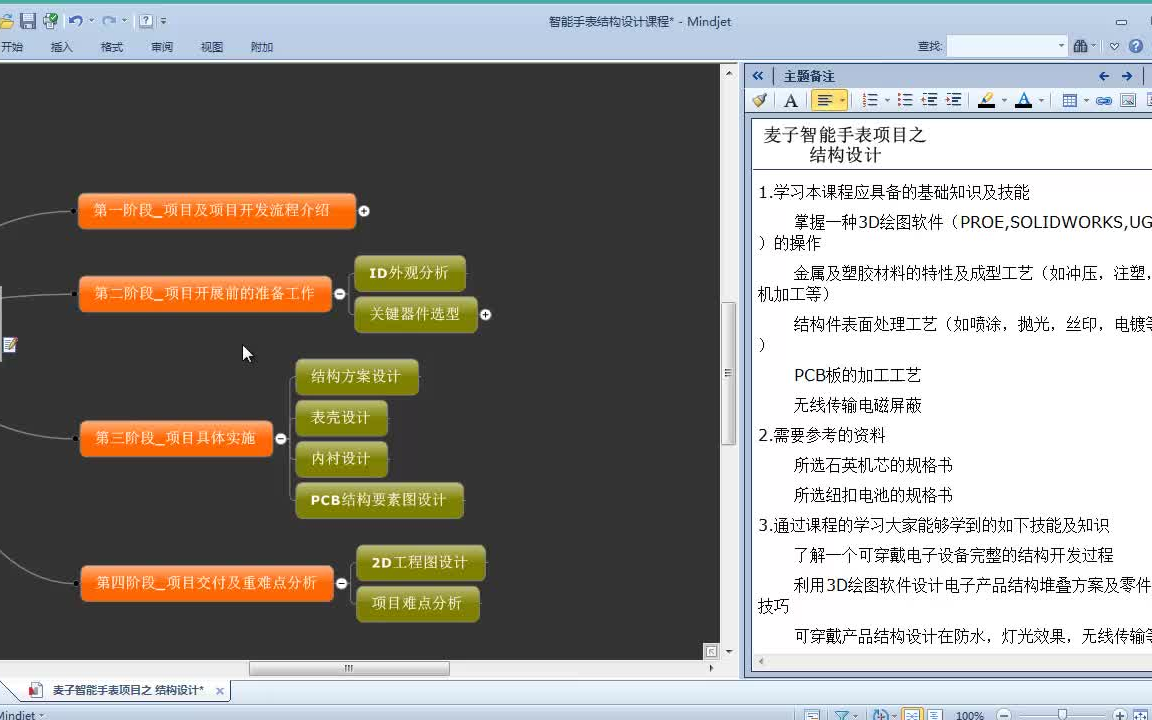Save the mind map document
The width and height of the screenshot is (1152, 720).
coord(28,20)
